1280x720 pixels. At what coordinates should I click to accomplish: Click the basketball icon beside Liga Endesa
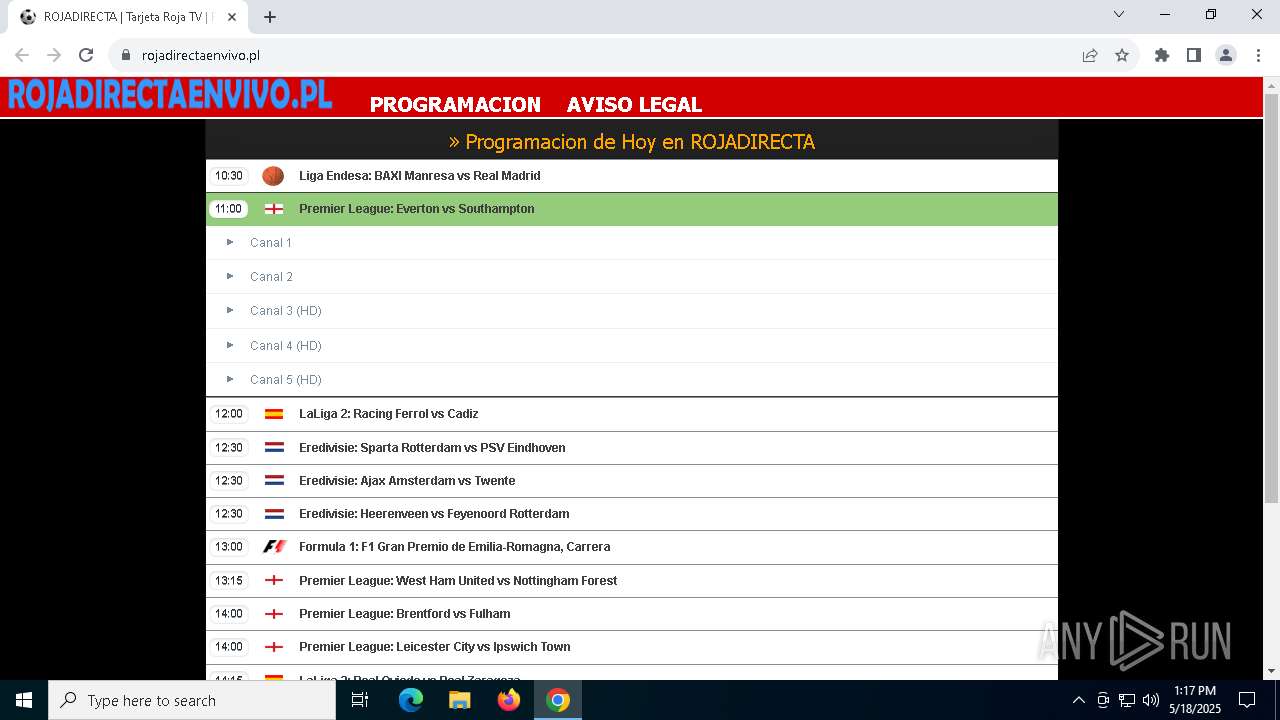273,176
